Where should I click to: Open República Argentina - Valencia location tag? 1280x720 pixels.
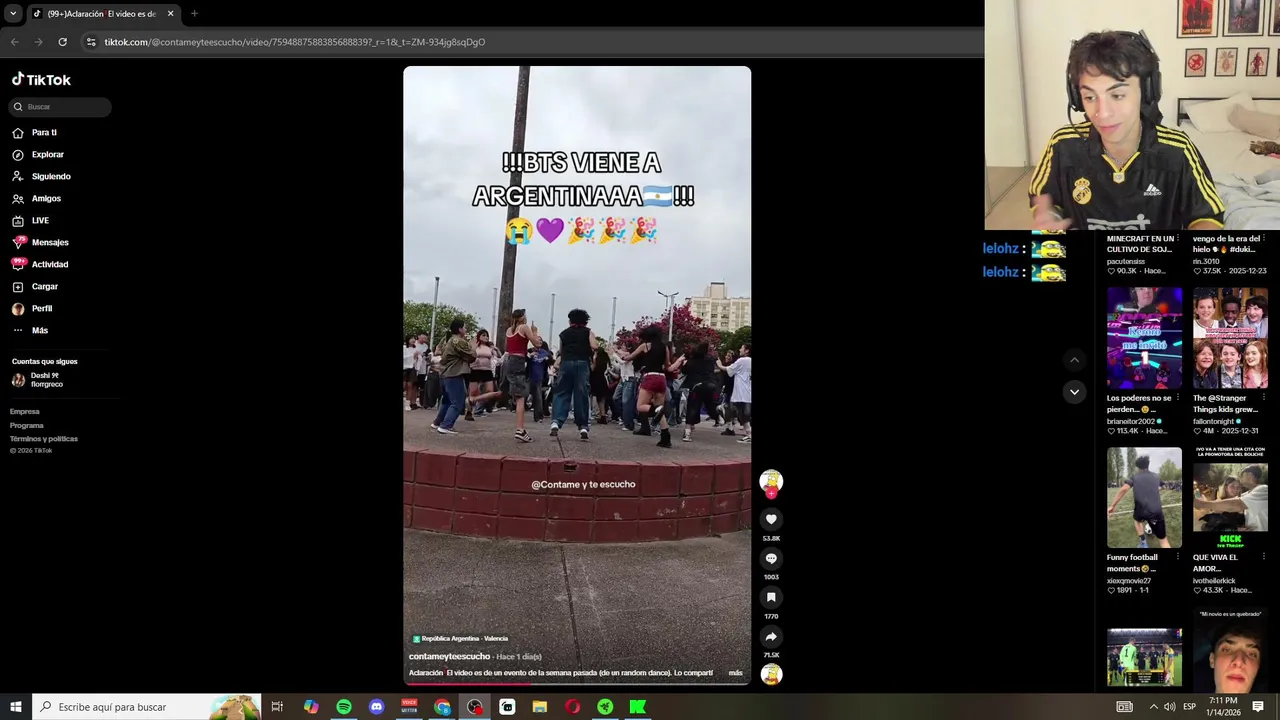(x=460, y=638)
